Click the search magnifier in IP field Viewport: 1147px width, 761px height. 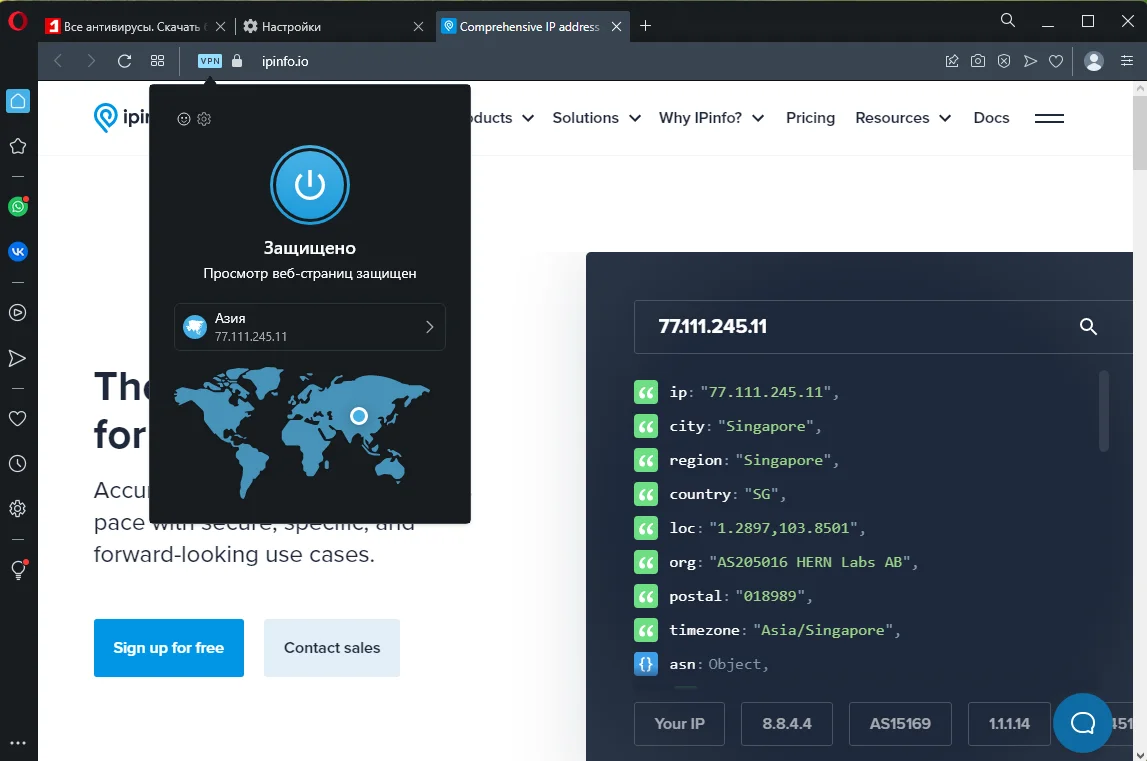[x=1089, y=326]
